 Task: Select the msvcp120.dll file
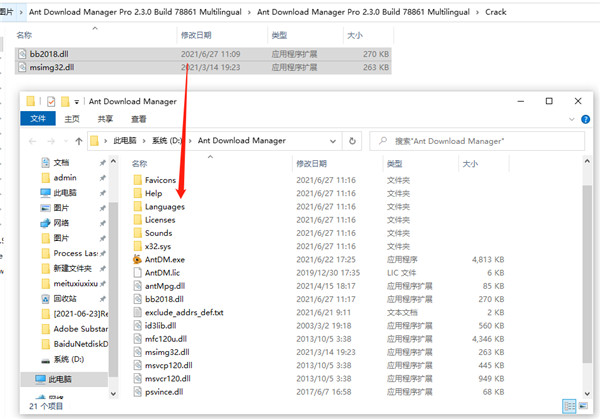[168, 365]
